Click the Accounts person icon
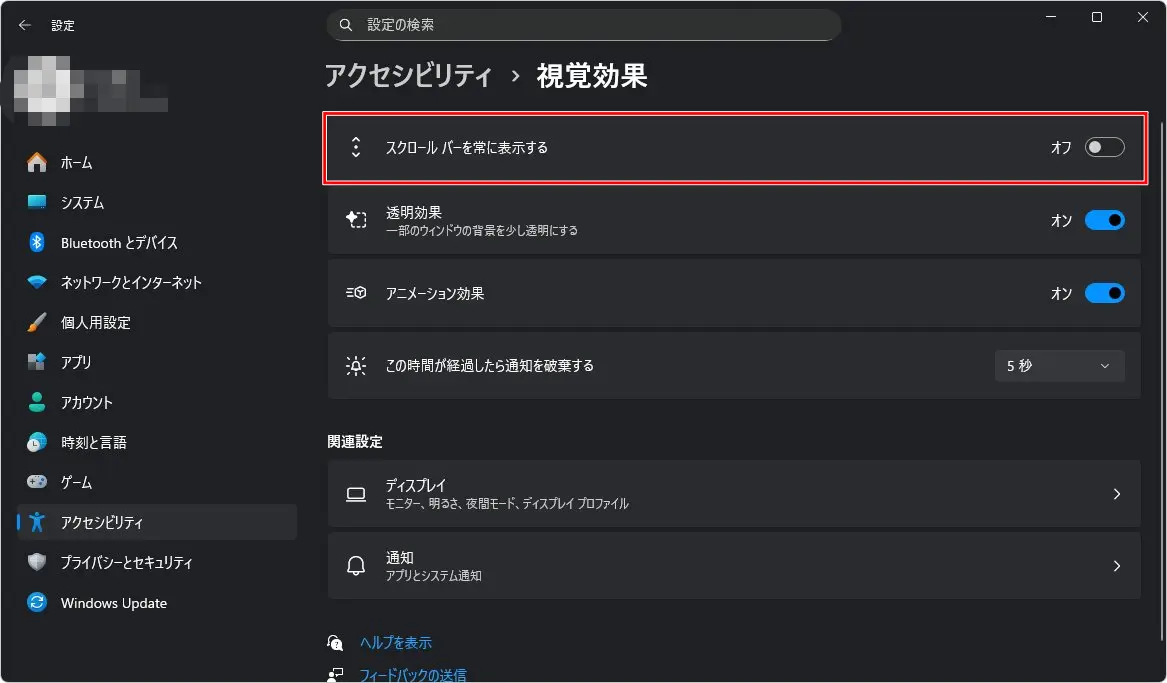This screenshot has height=683, width=1167. point(37,402)
